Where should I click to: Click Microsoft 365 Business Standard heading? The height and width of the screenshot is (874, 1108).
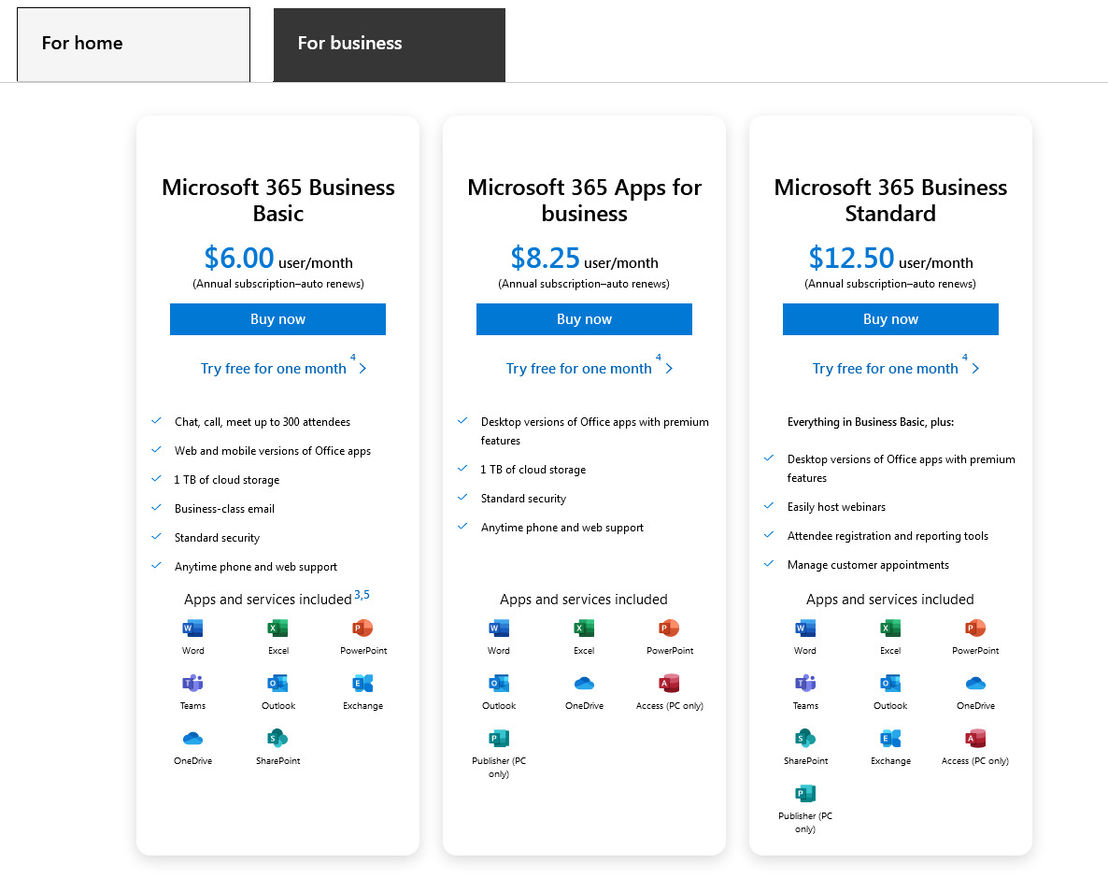[890, 200]
